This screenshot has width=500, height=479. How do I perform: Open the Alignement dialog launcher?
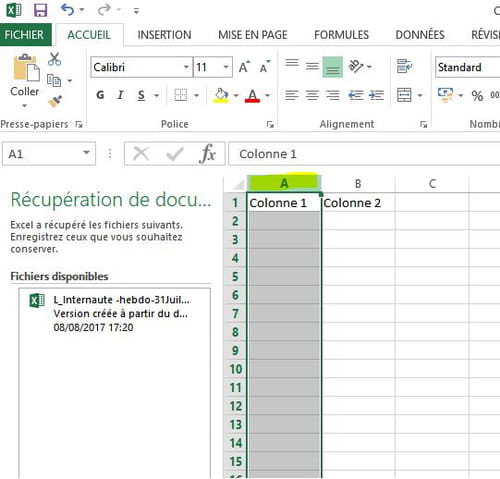coord(424,125)
